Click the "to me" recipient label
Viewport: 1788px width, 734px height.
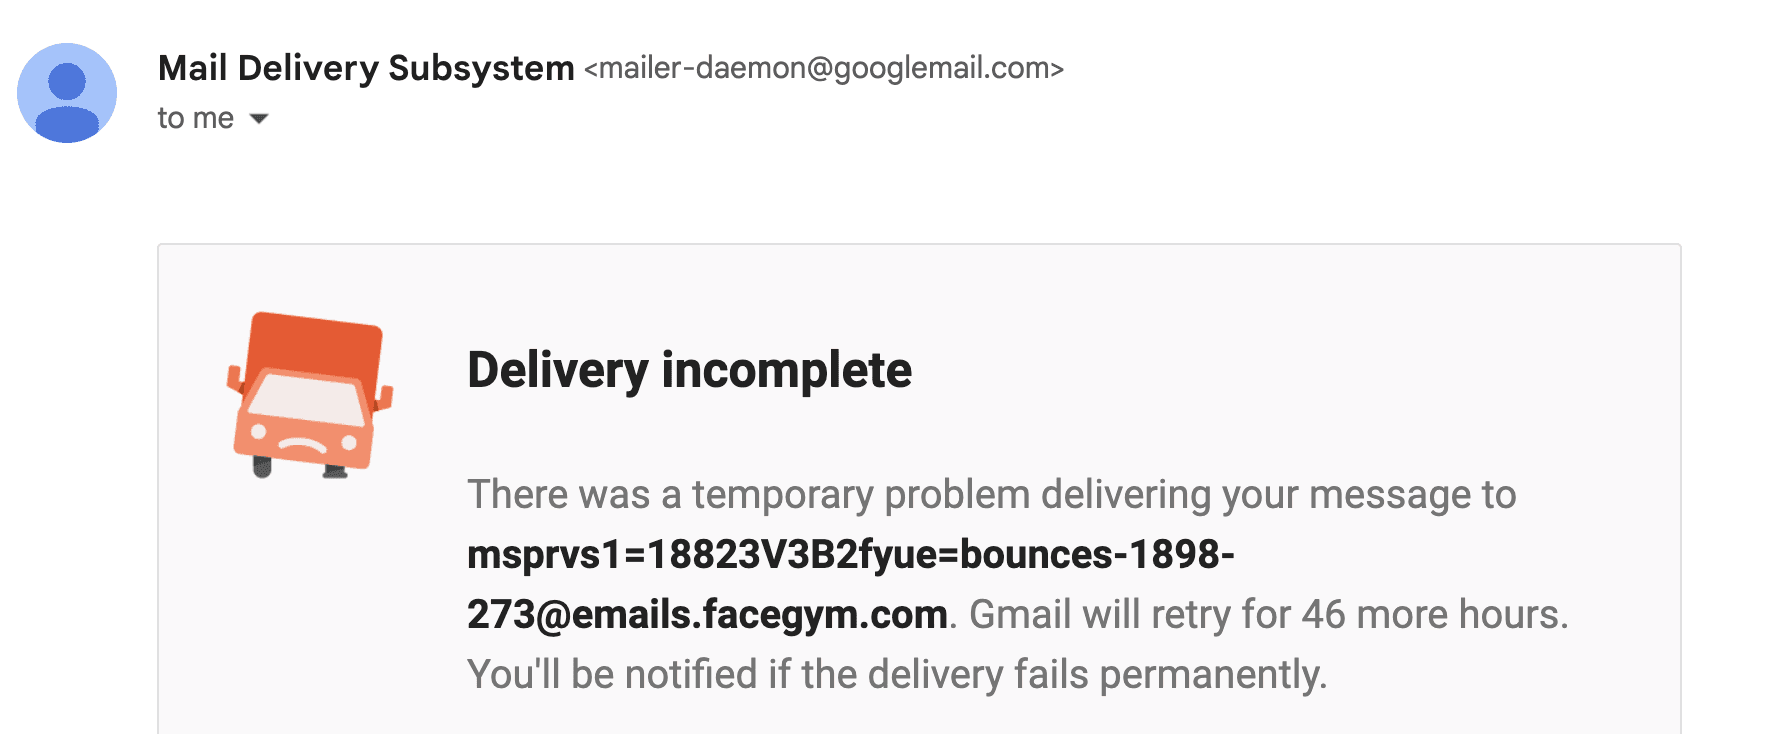pyautogui.click(x=195, y=118)
